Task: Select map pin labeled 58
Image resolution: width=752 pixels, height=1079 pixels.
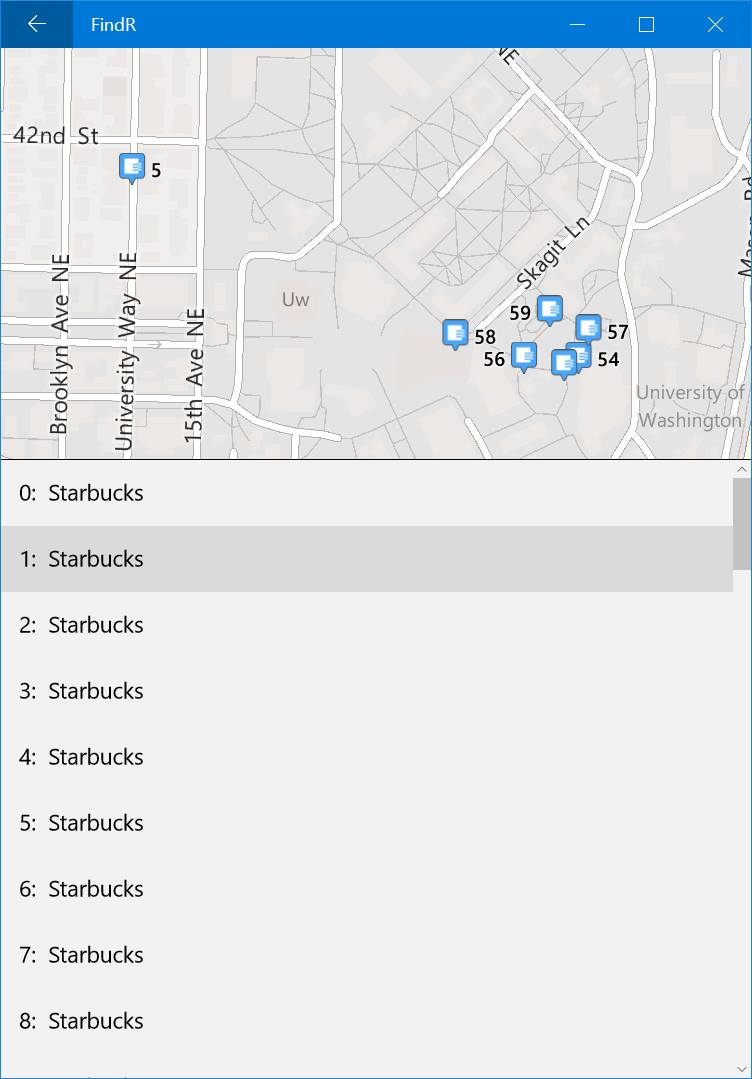Action: (455, 334)
